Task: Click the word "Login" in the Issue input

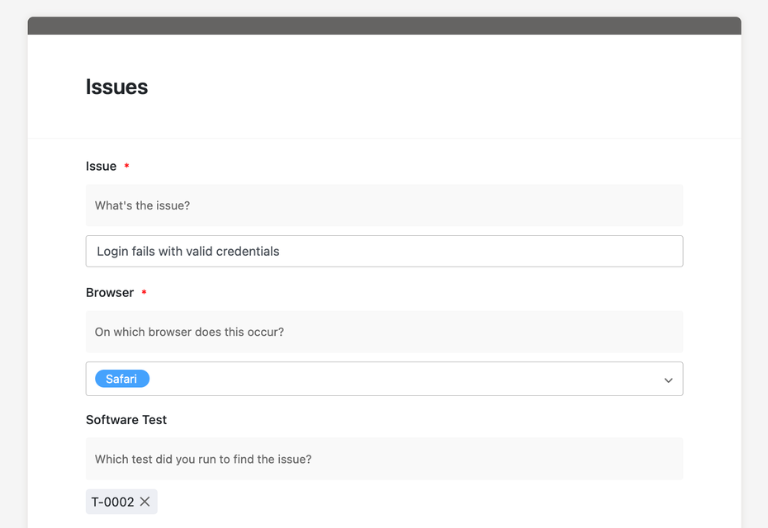Action: 112,251
